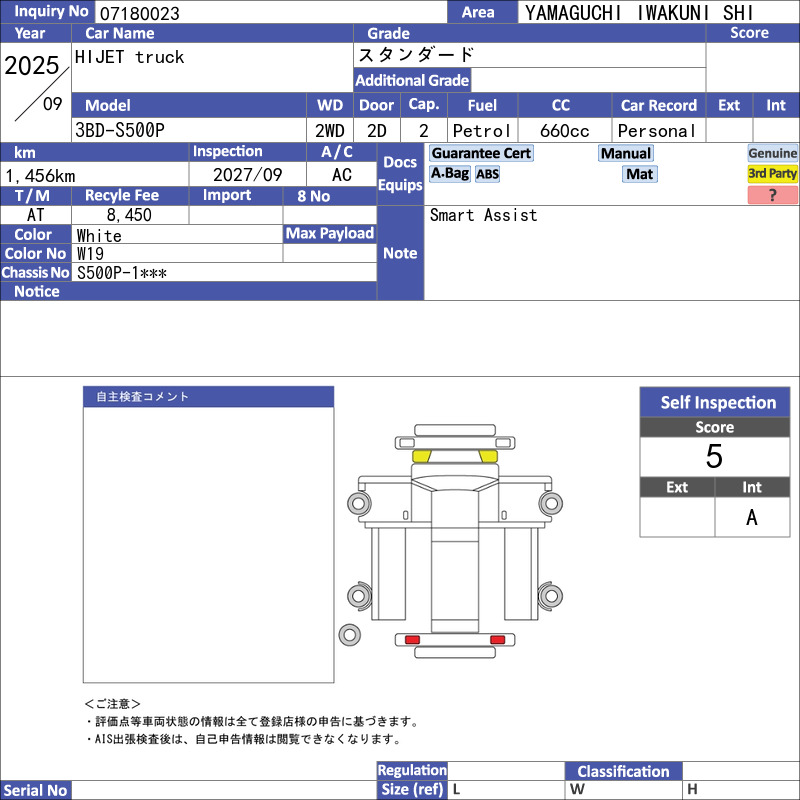Screen dimensions: 800x800
Task: Click the Mat equipment badge
Action: click(x=639, y=174)
